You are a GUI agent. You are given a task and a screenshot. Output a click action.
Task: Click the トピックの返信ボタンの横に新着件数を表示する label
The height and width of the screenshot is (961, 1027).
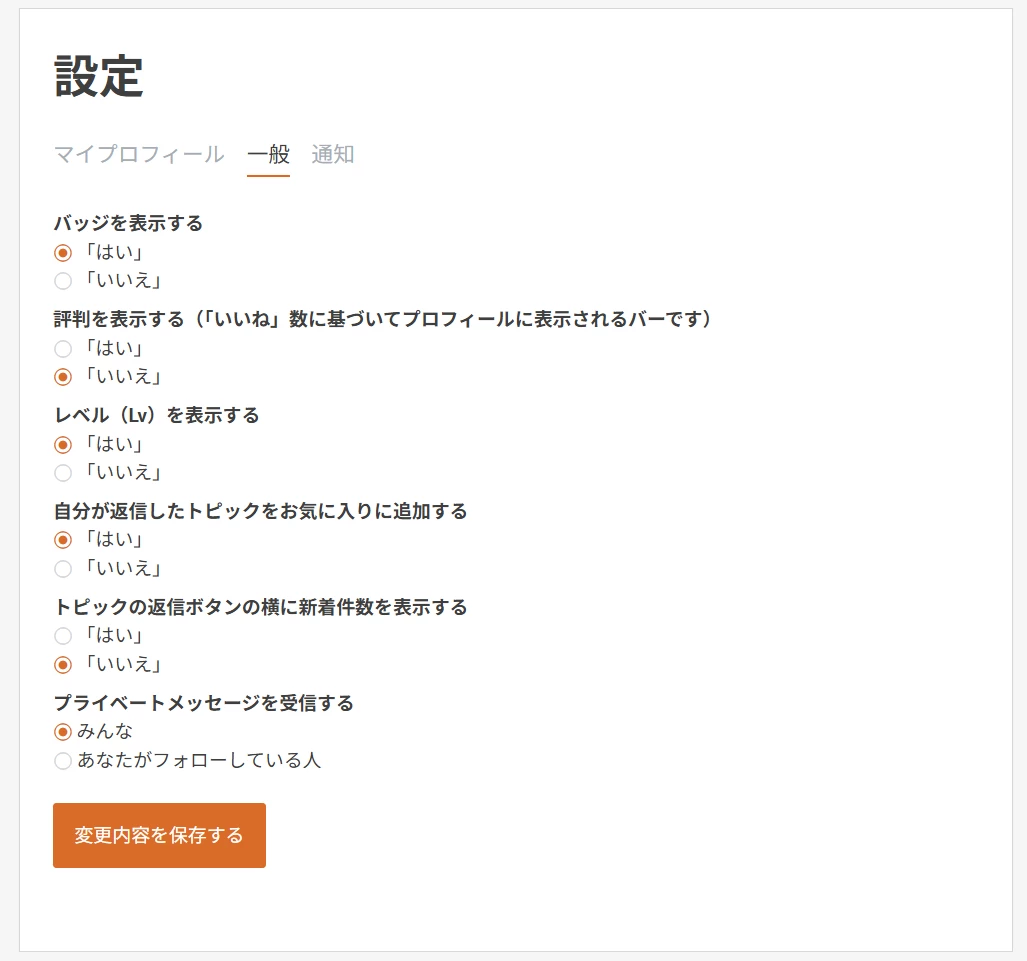(261, 607)
